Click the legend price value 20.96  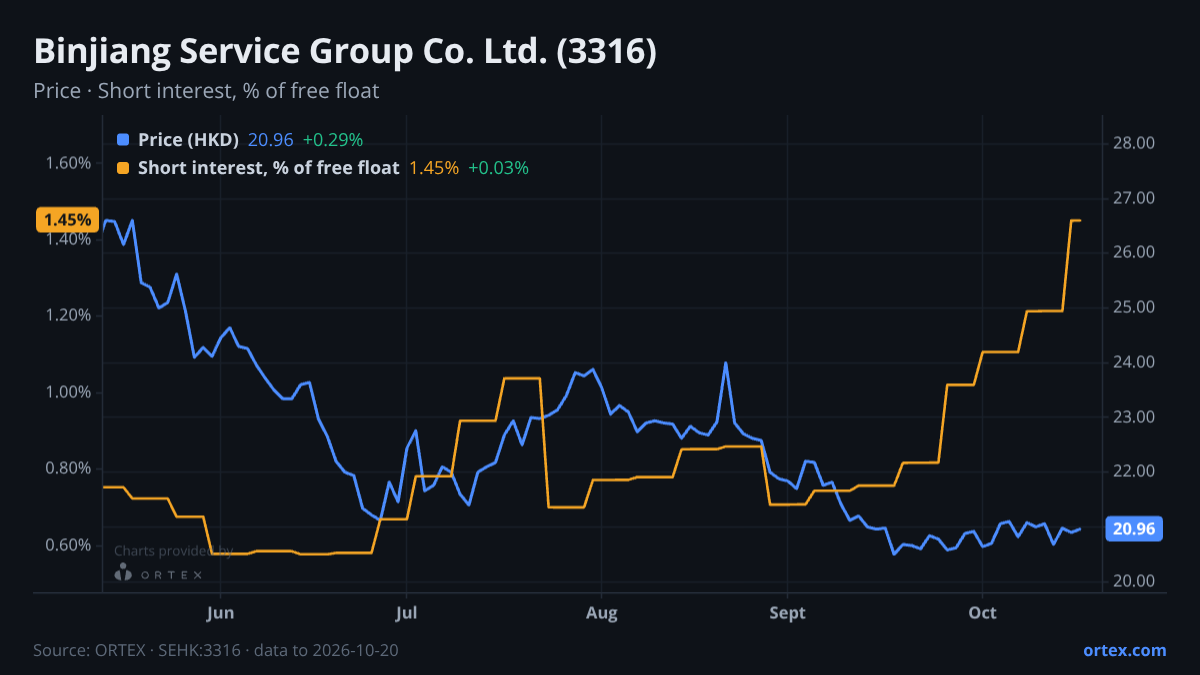point(270,140)
